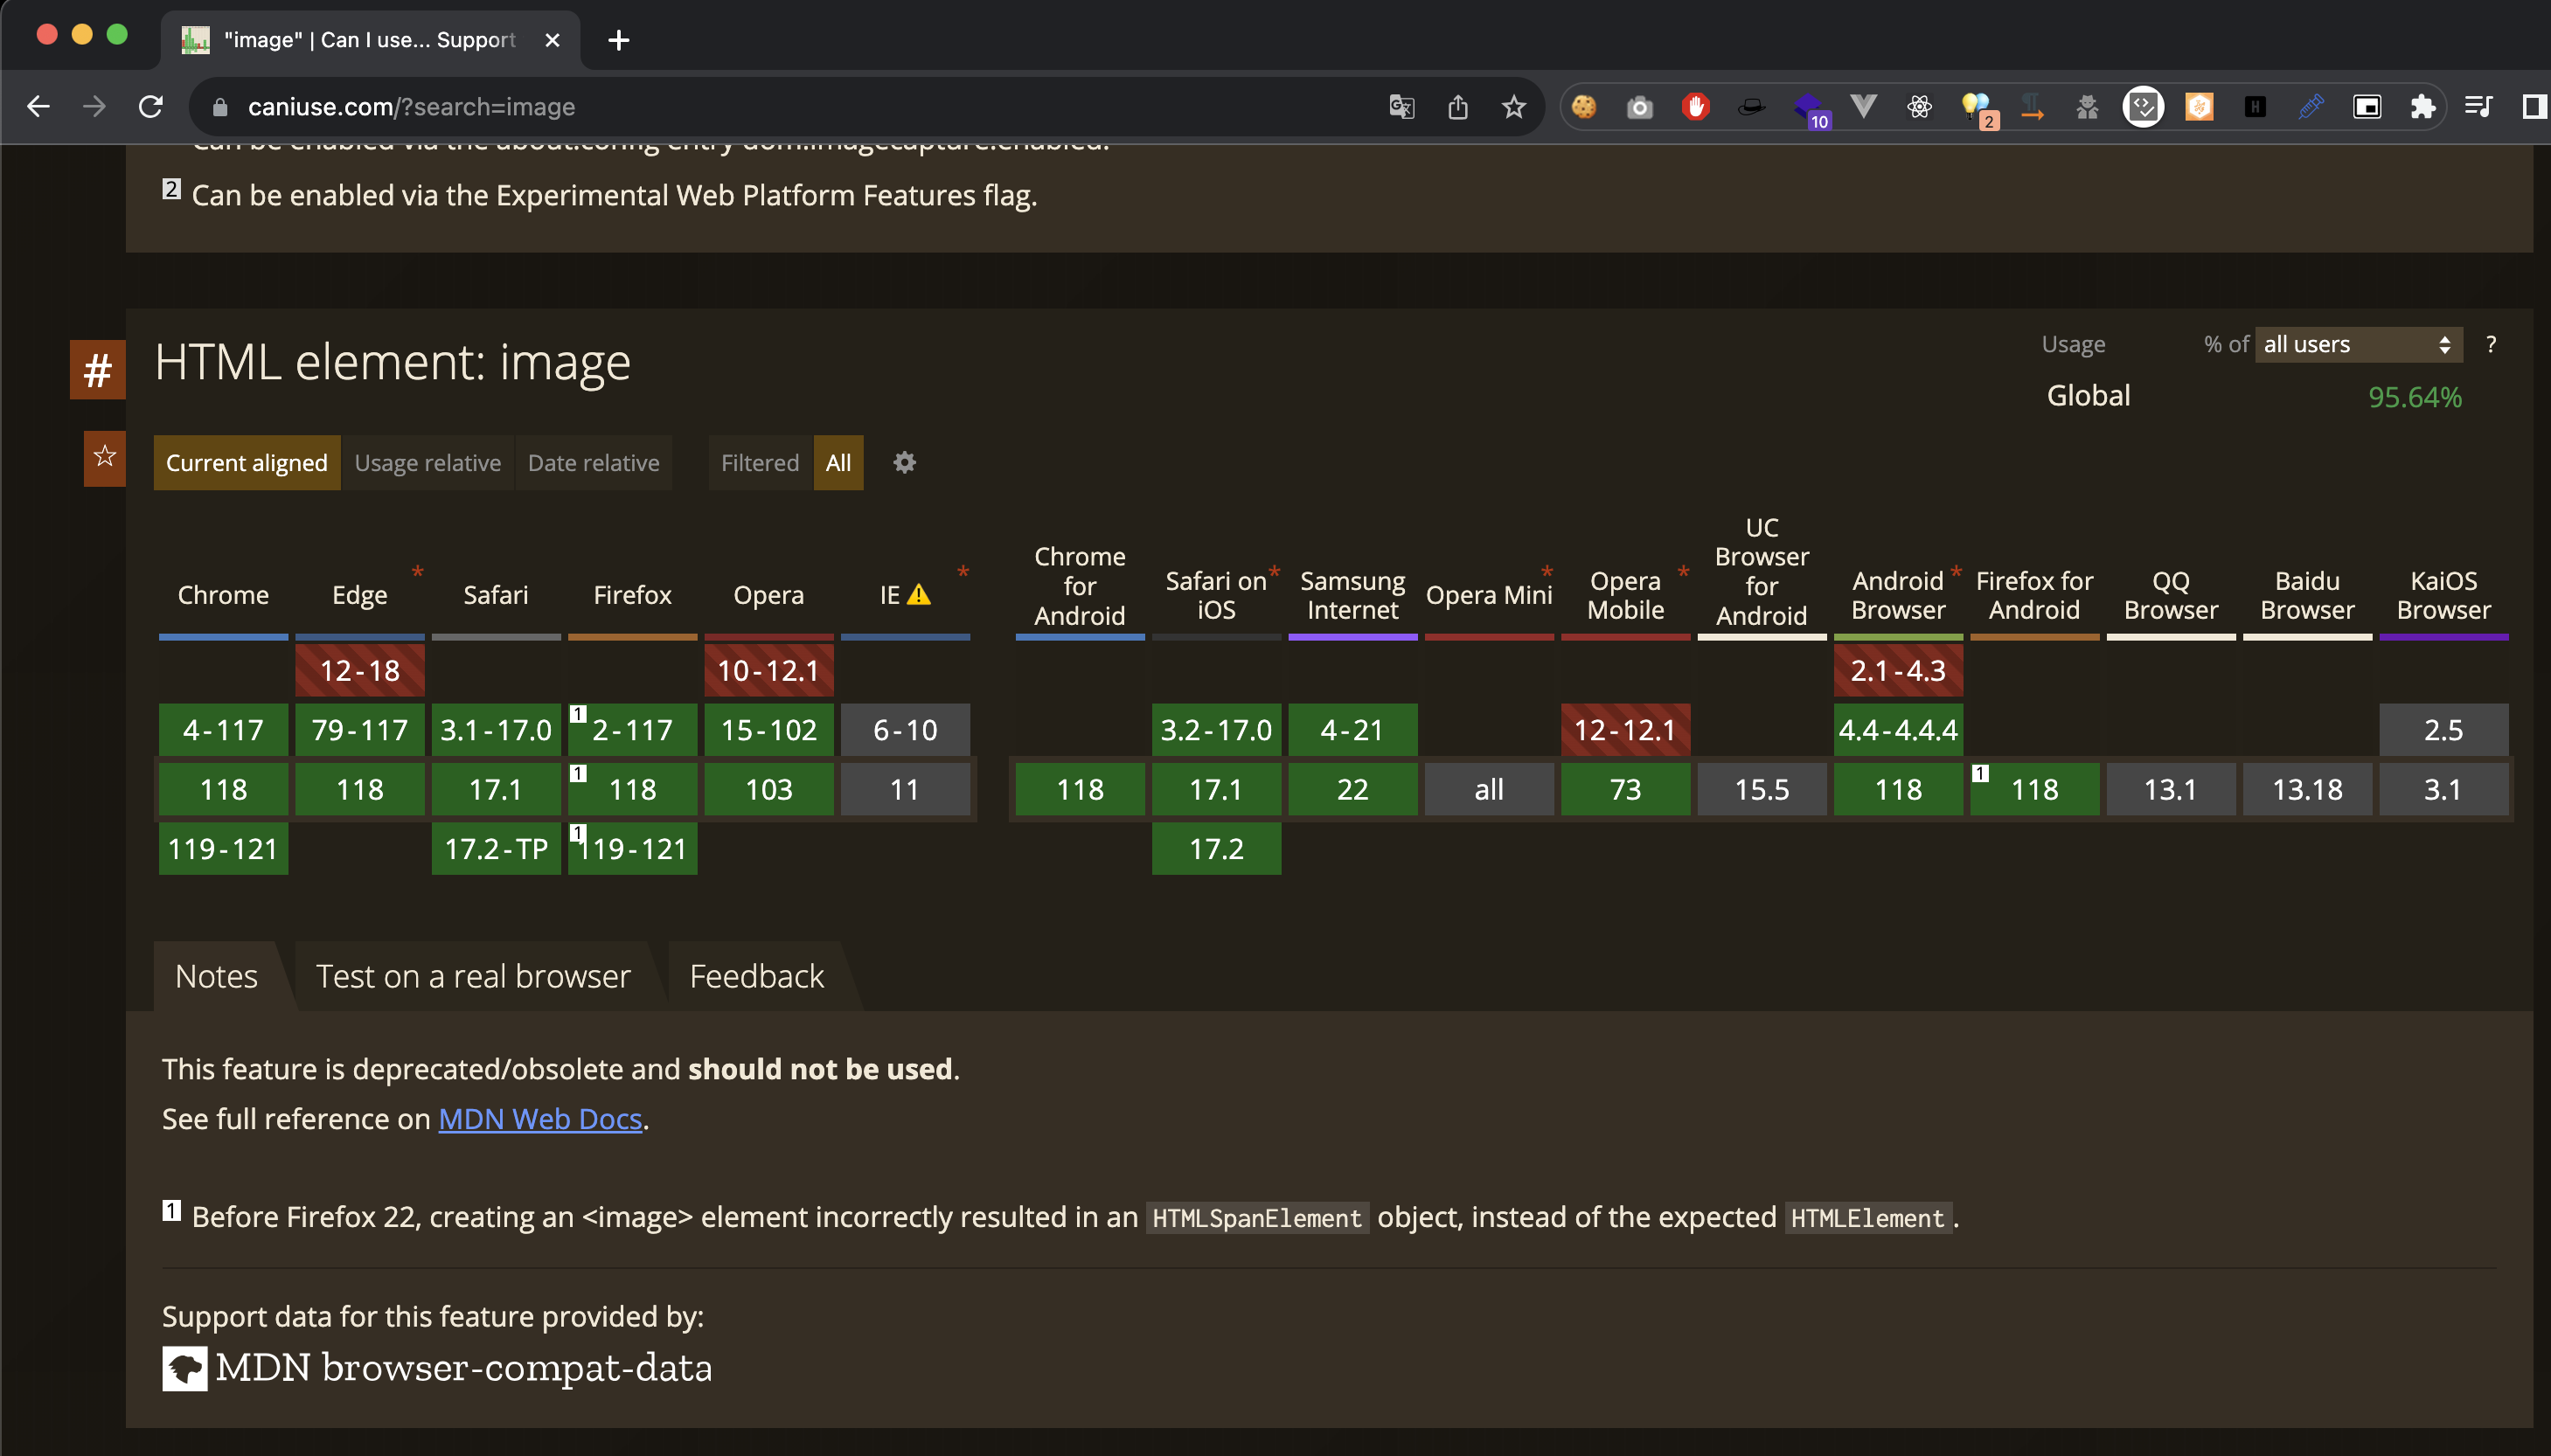Open the translate page icon in address bar
Image resolution: width=2551 pixels, height=1456 pixels.
pos(1401,107)
